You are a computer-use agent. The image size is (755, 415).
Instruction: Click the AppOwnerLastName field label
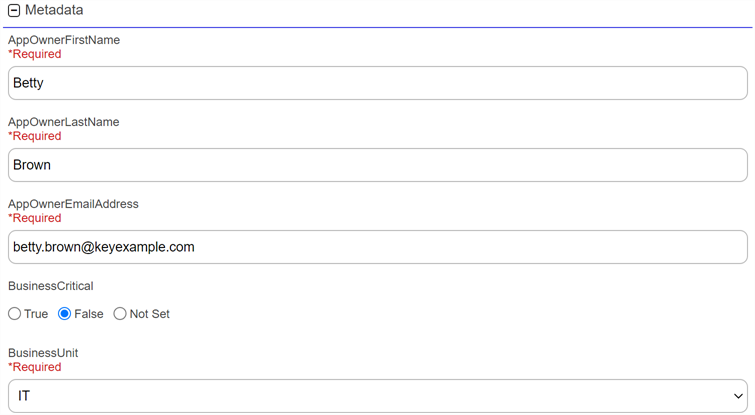tap(63, 122)
